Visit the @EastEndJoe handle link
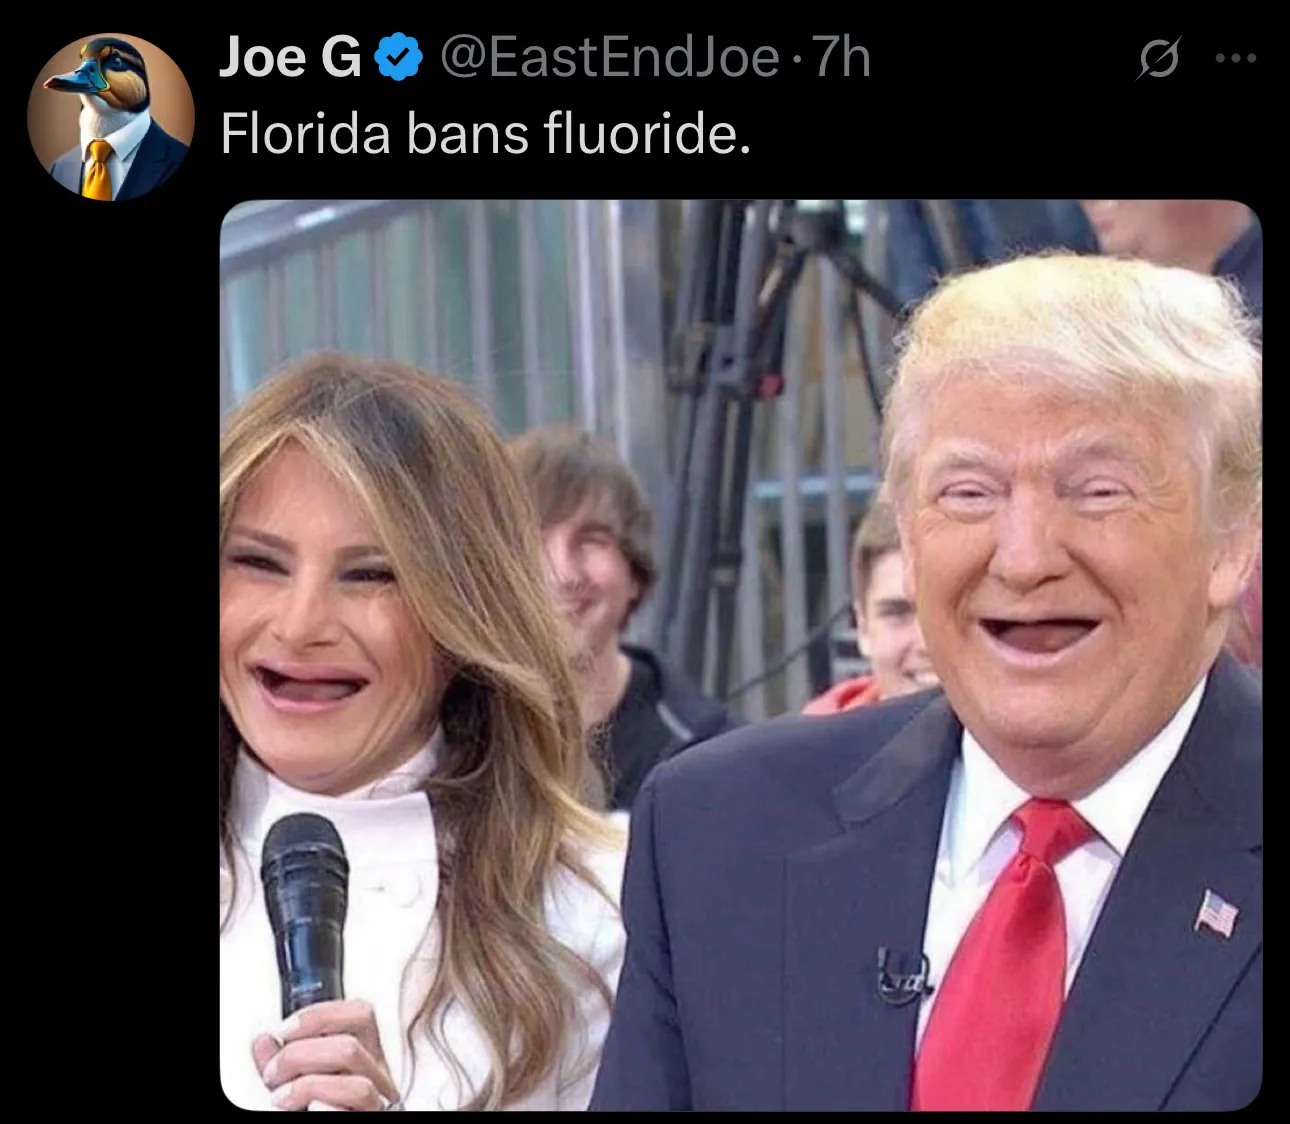1290x1124 pixels. pyautogui.click(x=609, y=57)
